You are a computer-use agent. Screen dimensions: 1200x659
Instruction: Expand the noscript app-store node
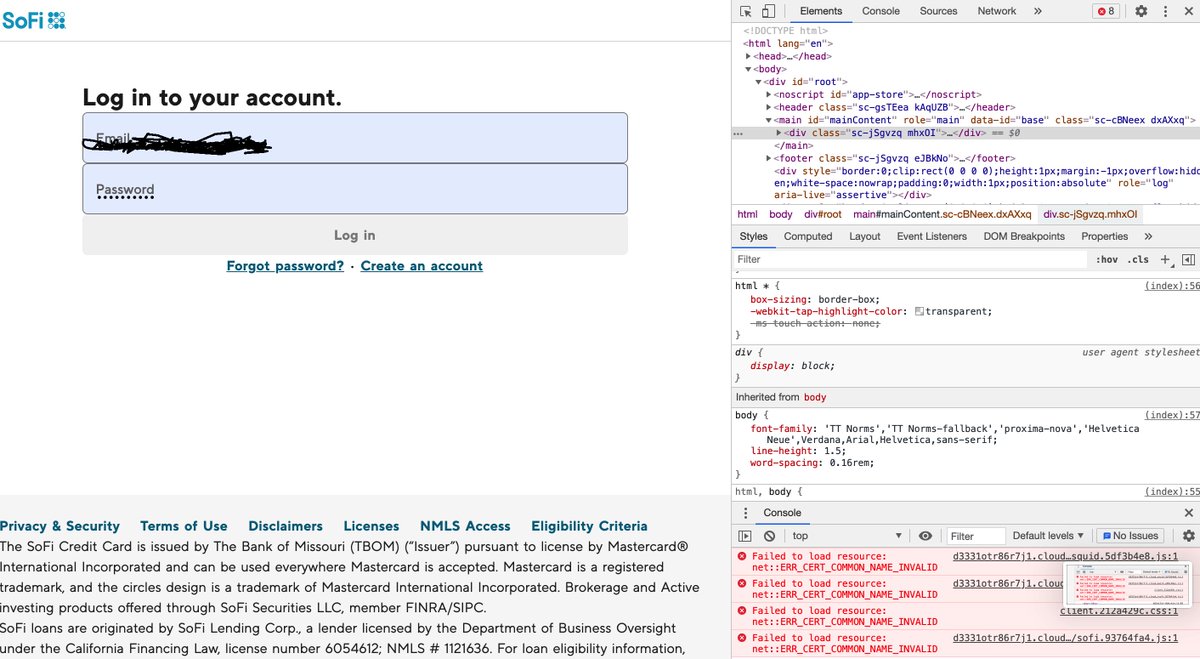click(x=769, y=95)
